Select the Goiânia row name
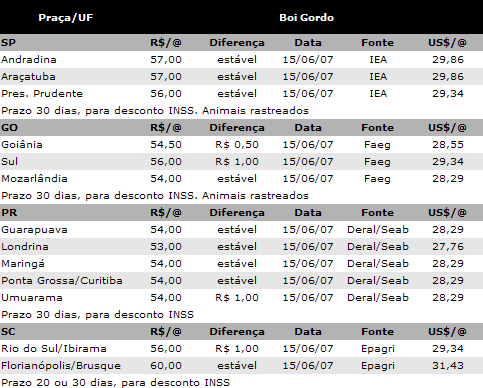This screenshot has width=483, height=388. pyautogui.click(x=22, y=145)
